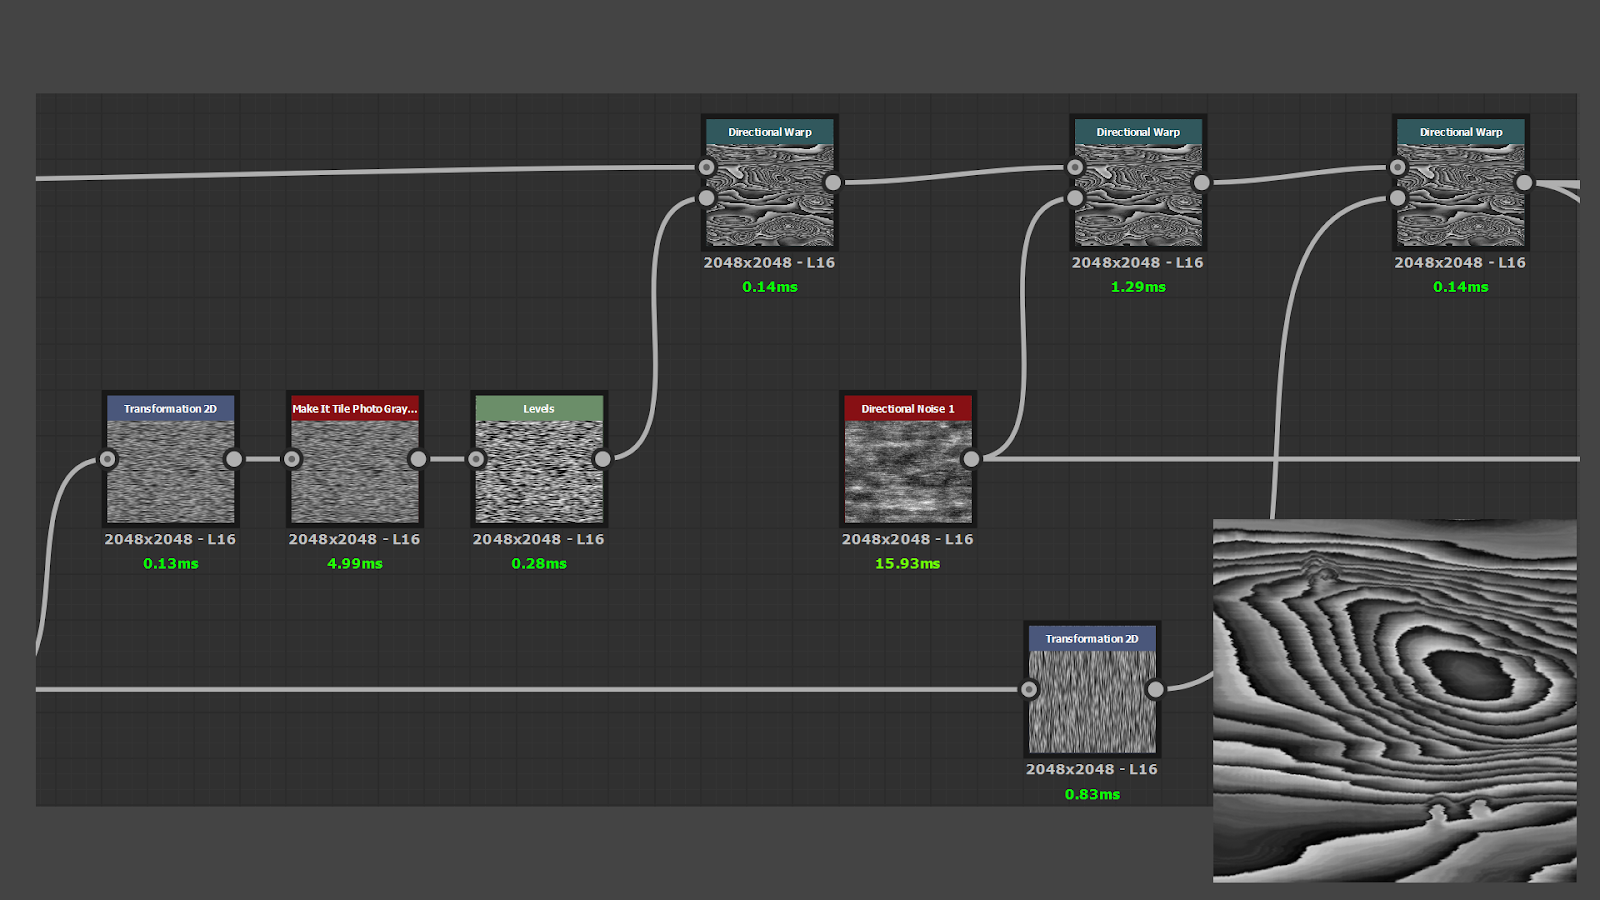Click the 0.13ms timing label
Image resolution: width=1600 pixels, height=900 pixels.
[171, 564]
